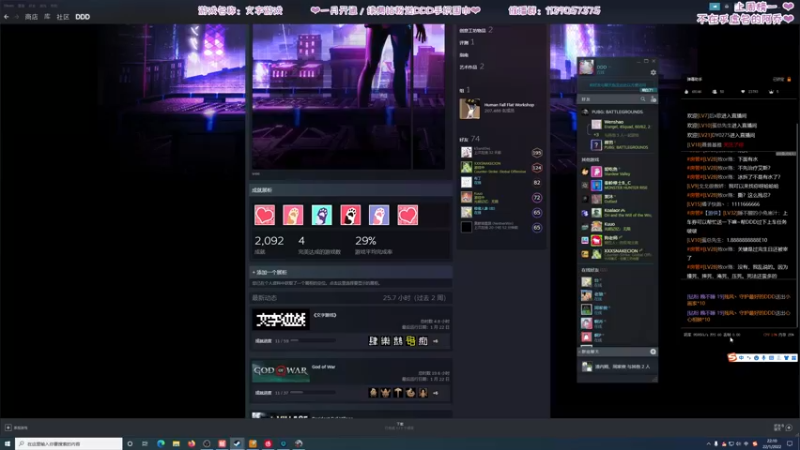800x450 pixels.
Task: Click the add friend icon
Action: [x=653, y=99]
